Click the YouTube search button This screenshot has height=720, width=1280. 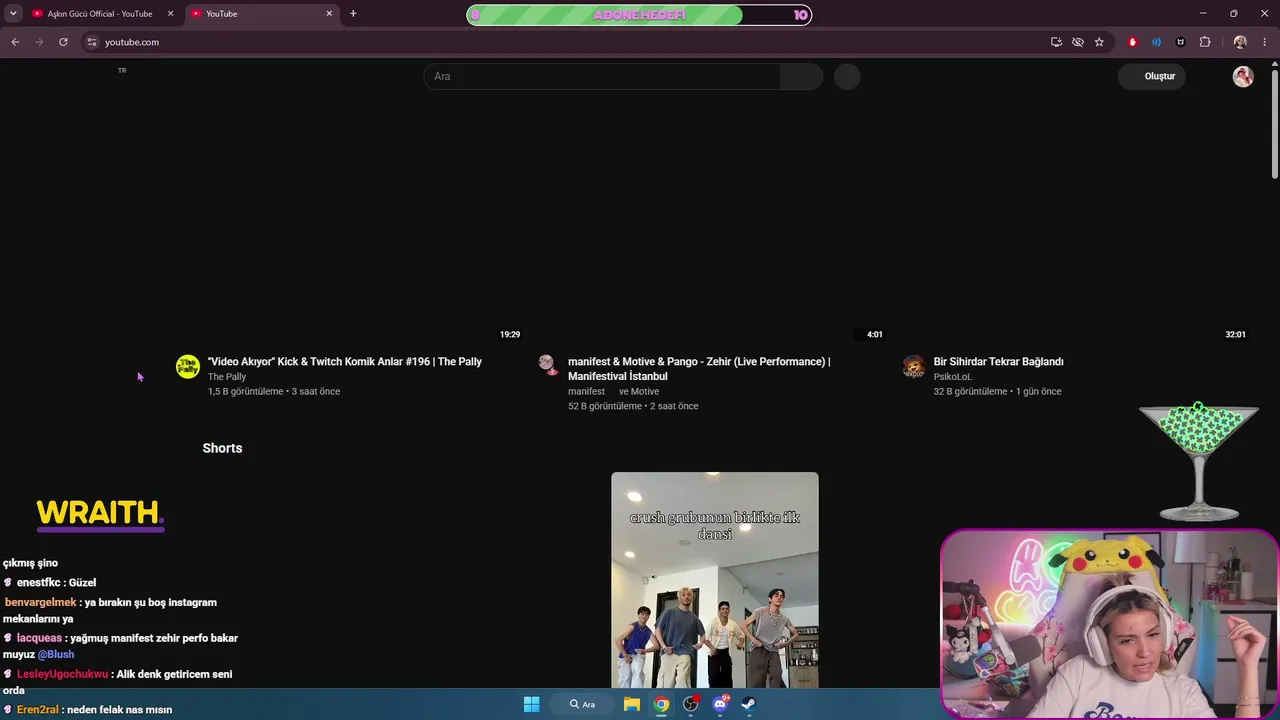tap(802, 76)
